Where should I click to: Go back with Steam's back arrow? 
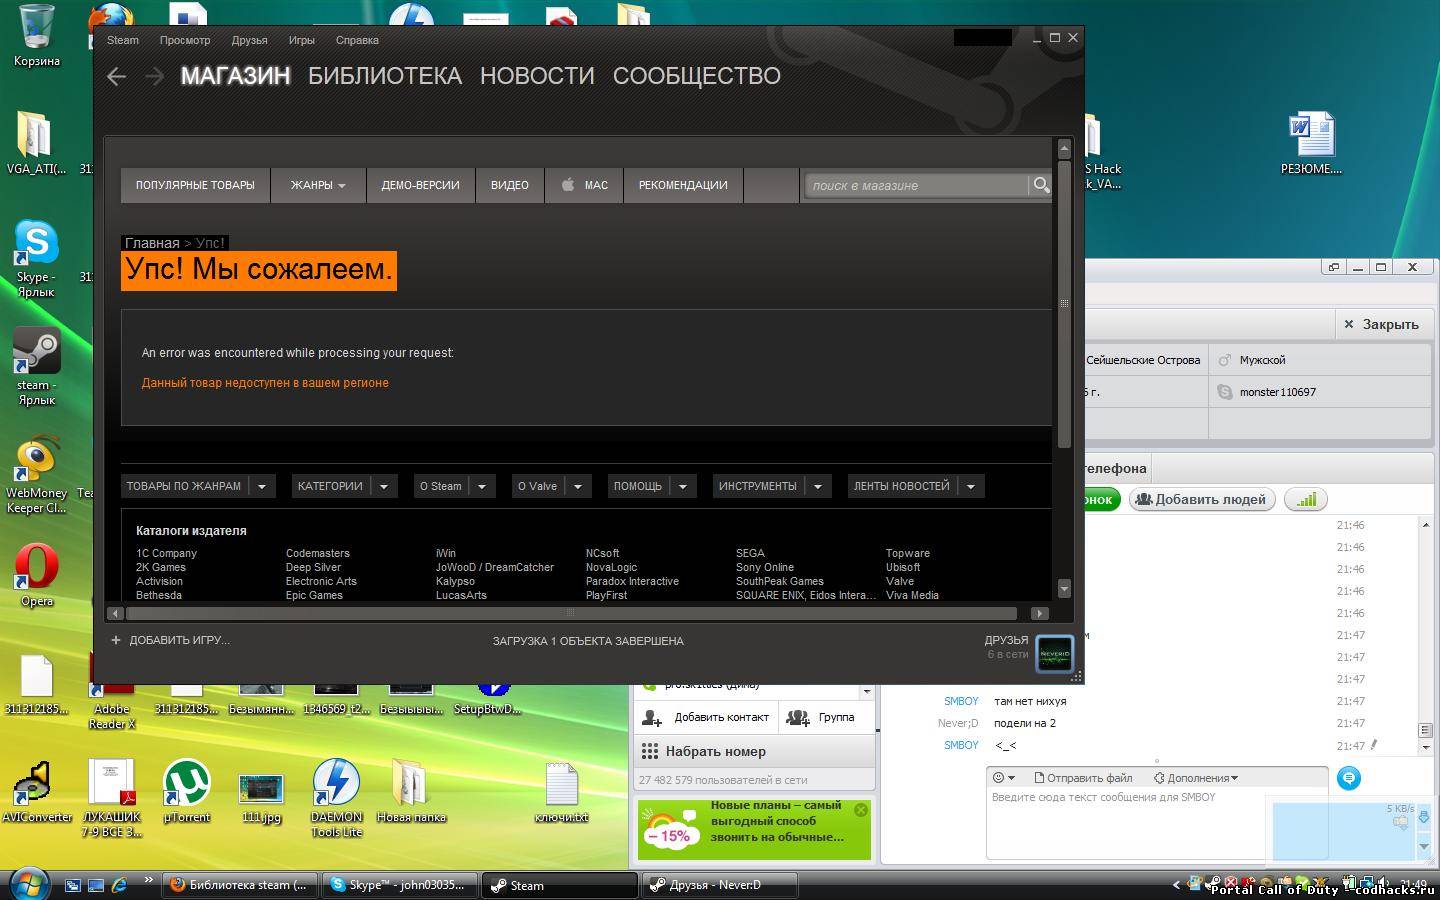pyautogui.click(x=116, y=76)
